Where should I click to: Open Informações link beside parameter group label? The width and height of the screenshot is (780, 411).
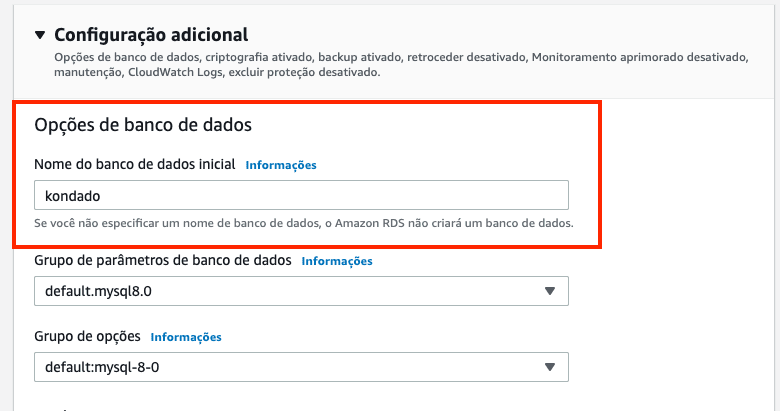point(337,261)
